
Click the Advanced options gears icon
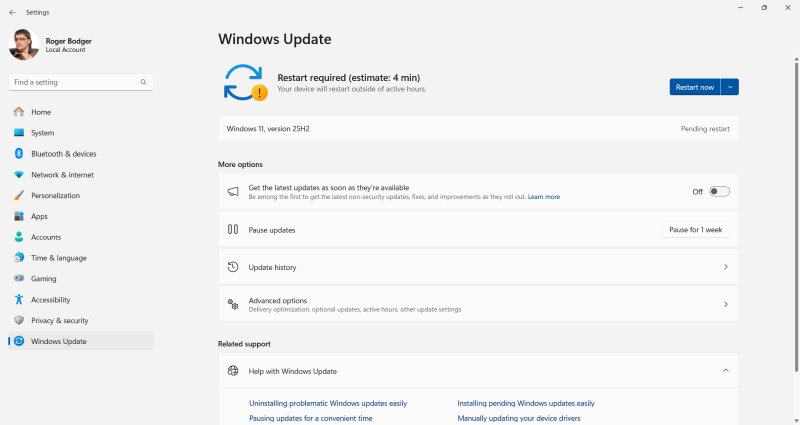(233, 304)
